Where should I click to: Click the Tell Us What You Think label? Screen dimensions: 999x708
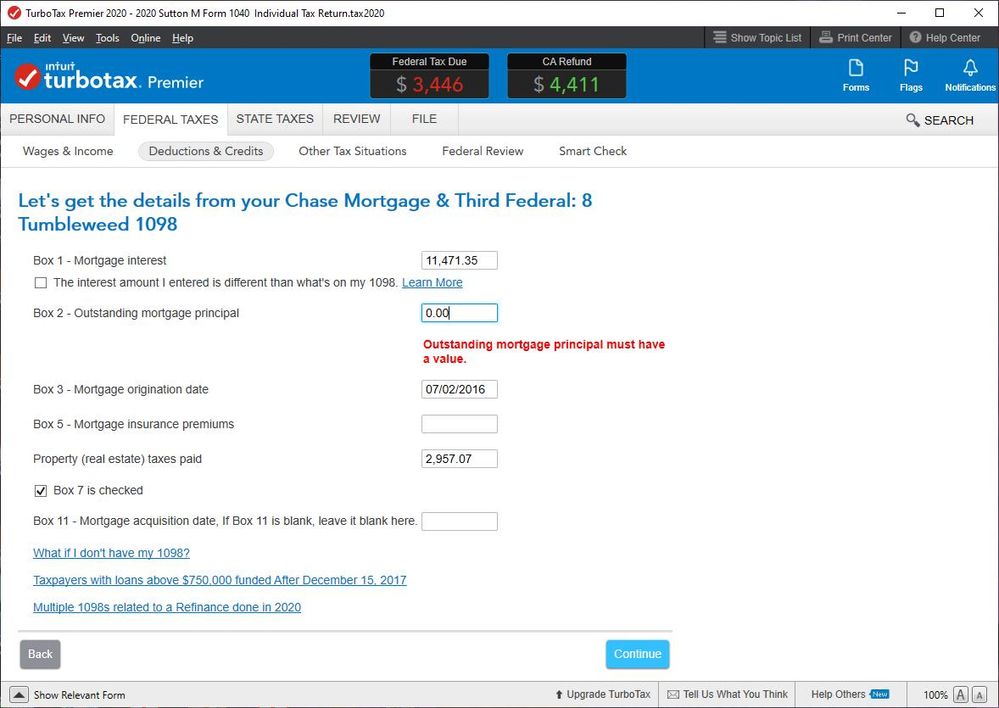point(735,694)
